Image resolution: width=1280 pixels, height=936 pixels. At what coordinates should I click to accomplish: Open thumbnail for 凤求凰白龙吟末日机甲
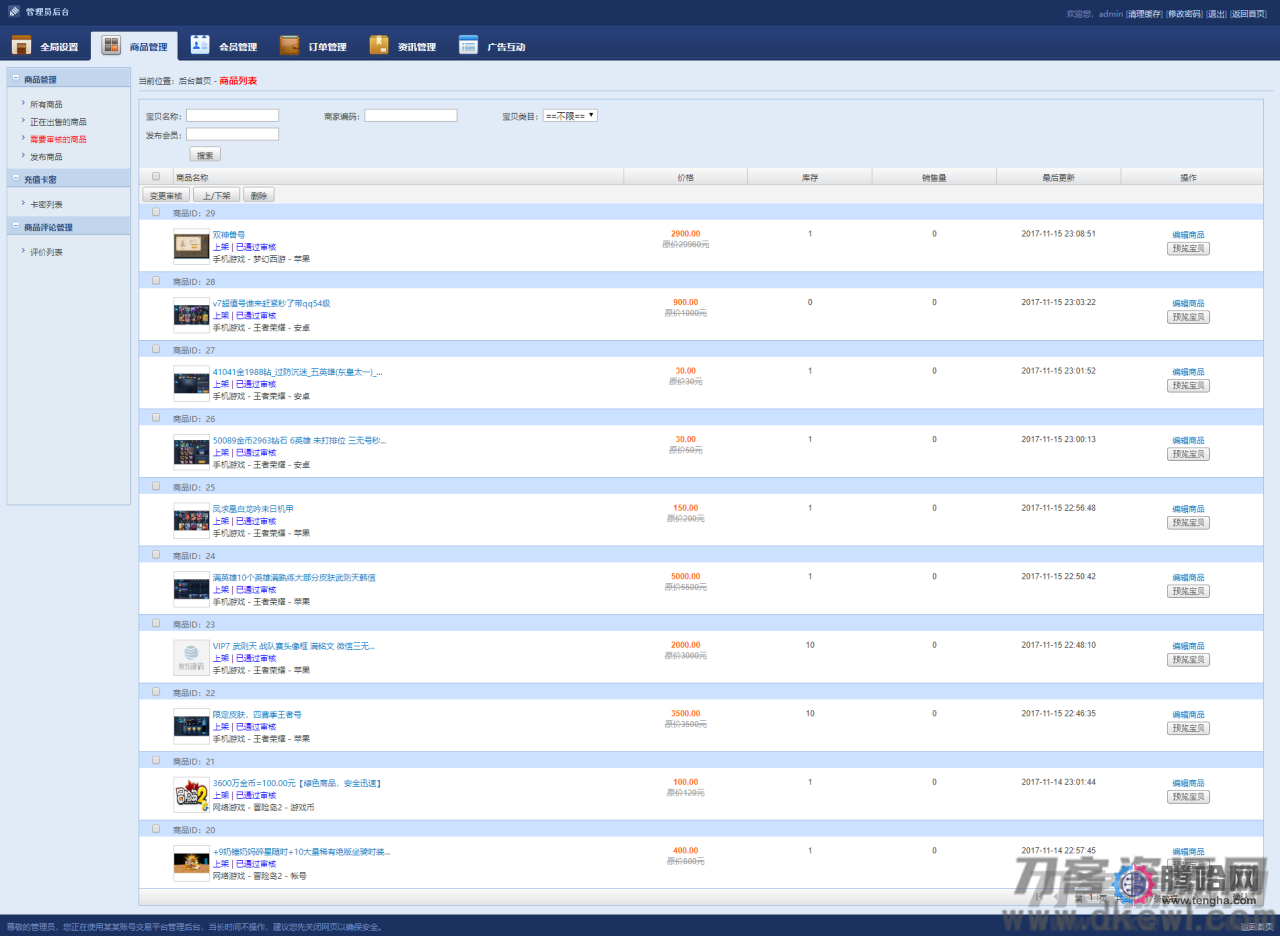(x=191, y=520)
